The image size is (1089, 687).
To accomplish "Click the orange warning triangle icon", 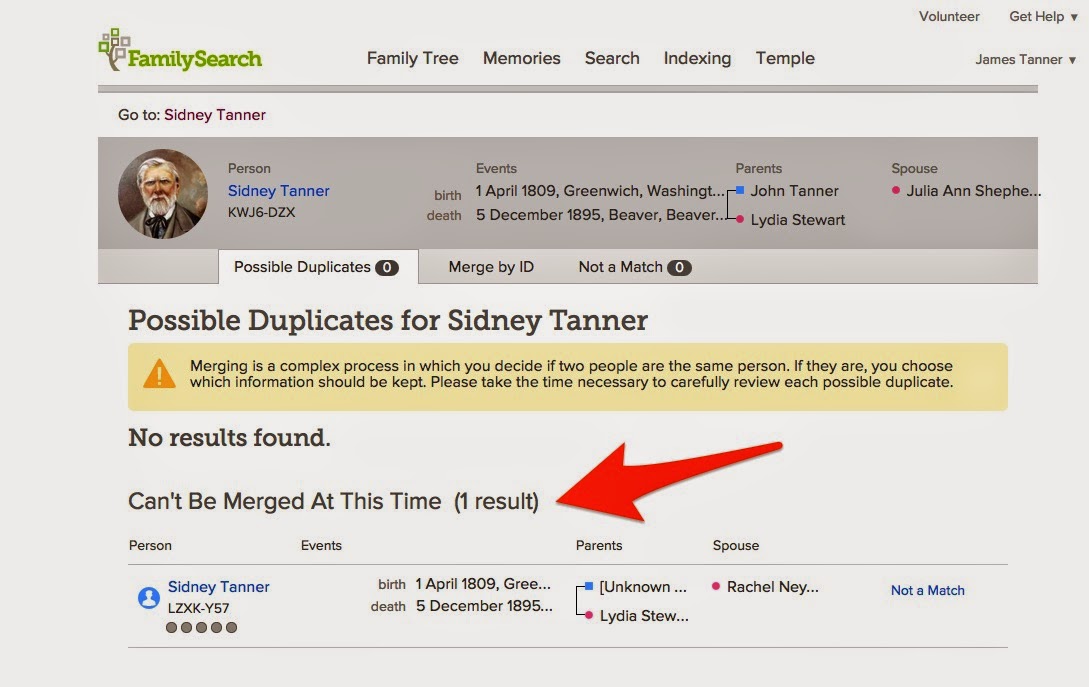I will click(159, 374).
